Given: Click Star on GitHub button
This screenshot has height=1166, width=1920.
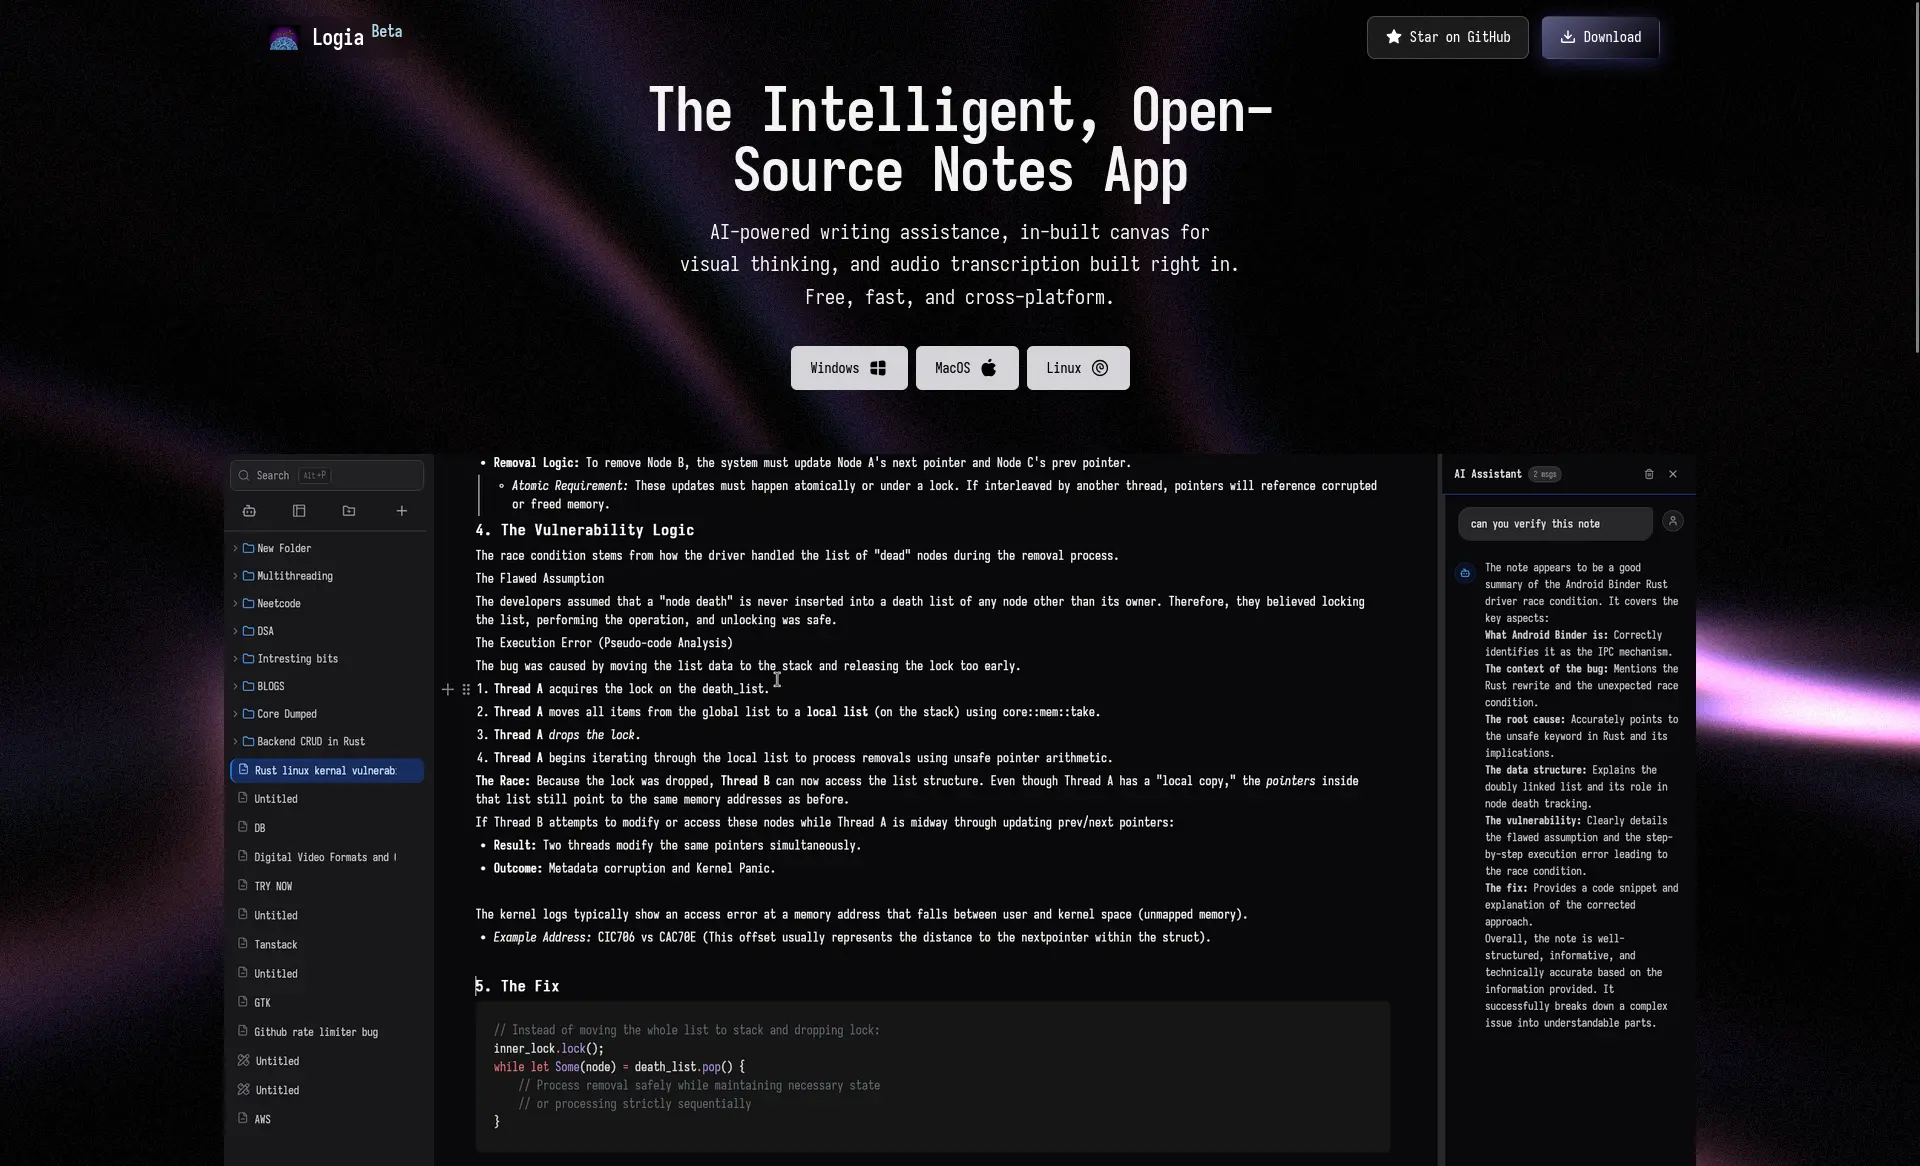Looking at the screenshot, I should 1447,37.
